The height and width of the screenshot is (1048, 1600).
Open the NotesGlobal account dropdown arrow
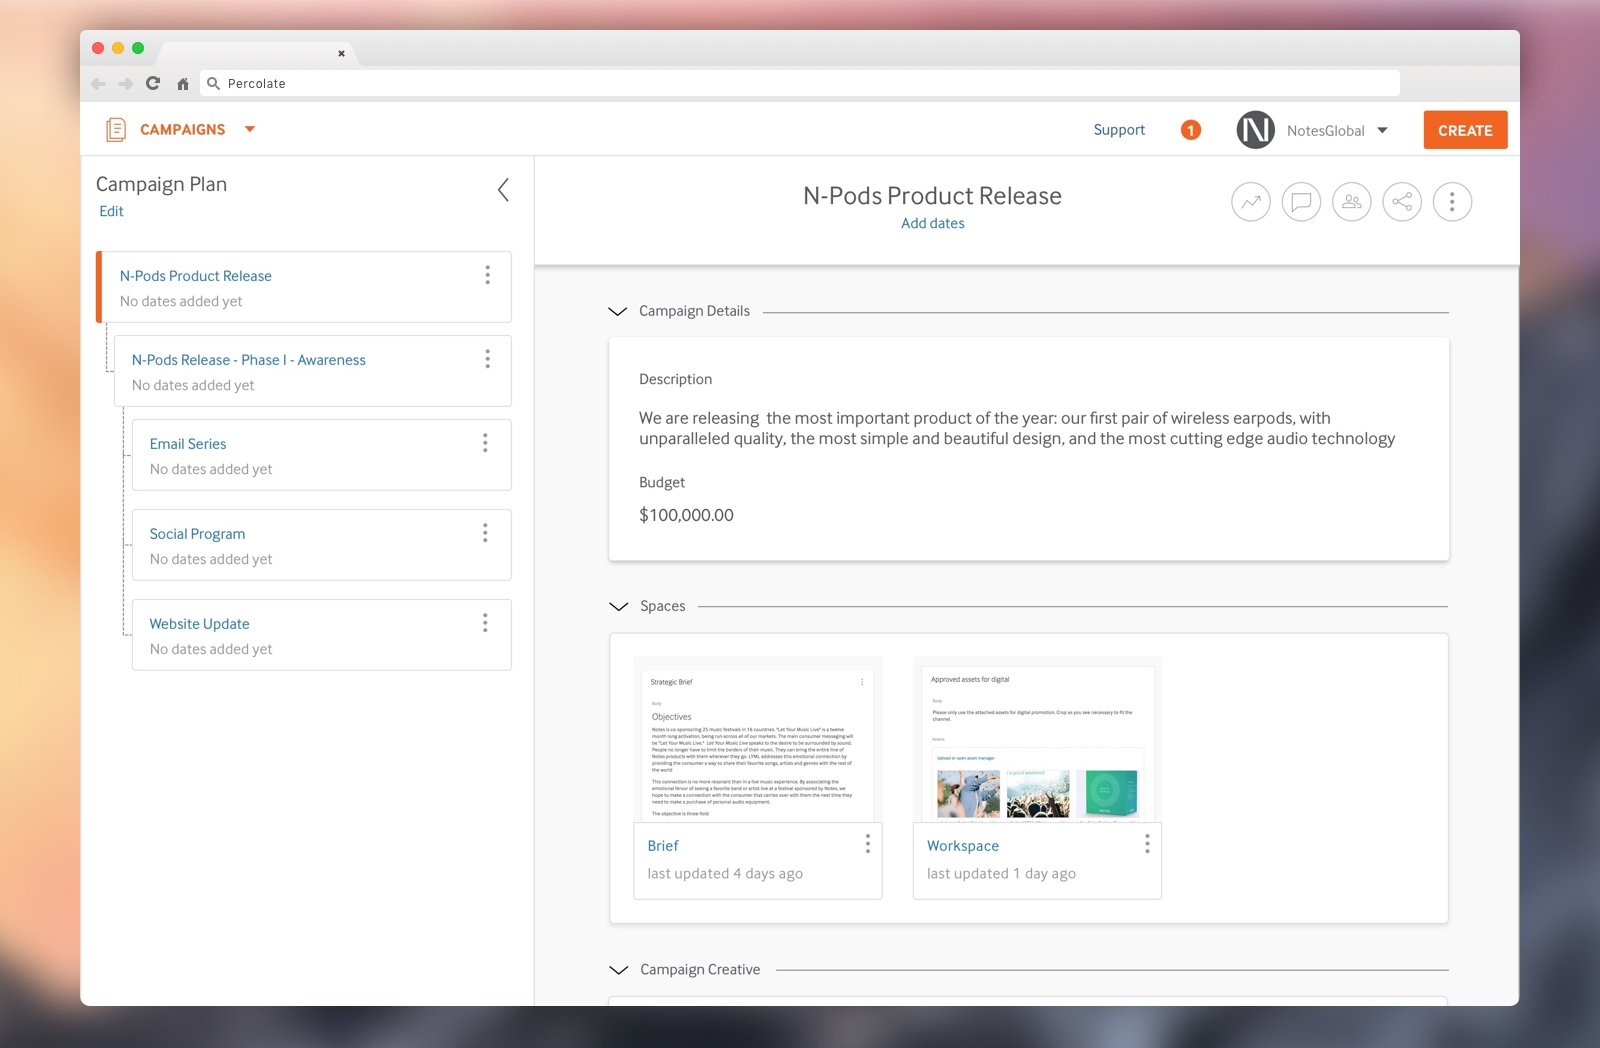point(1383,130)
